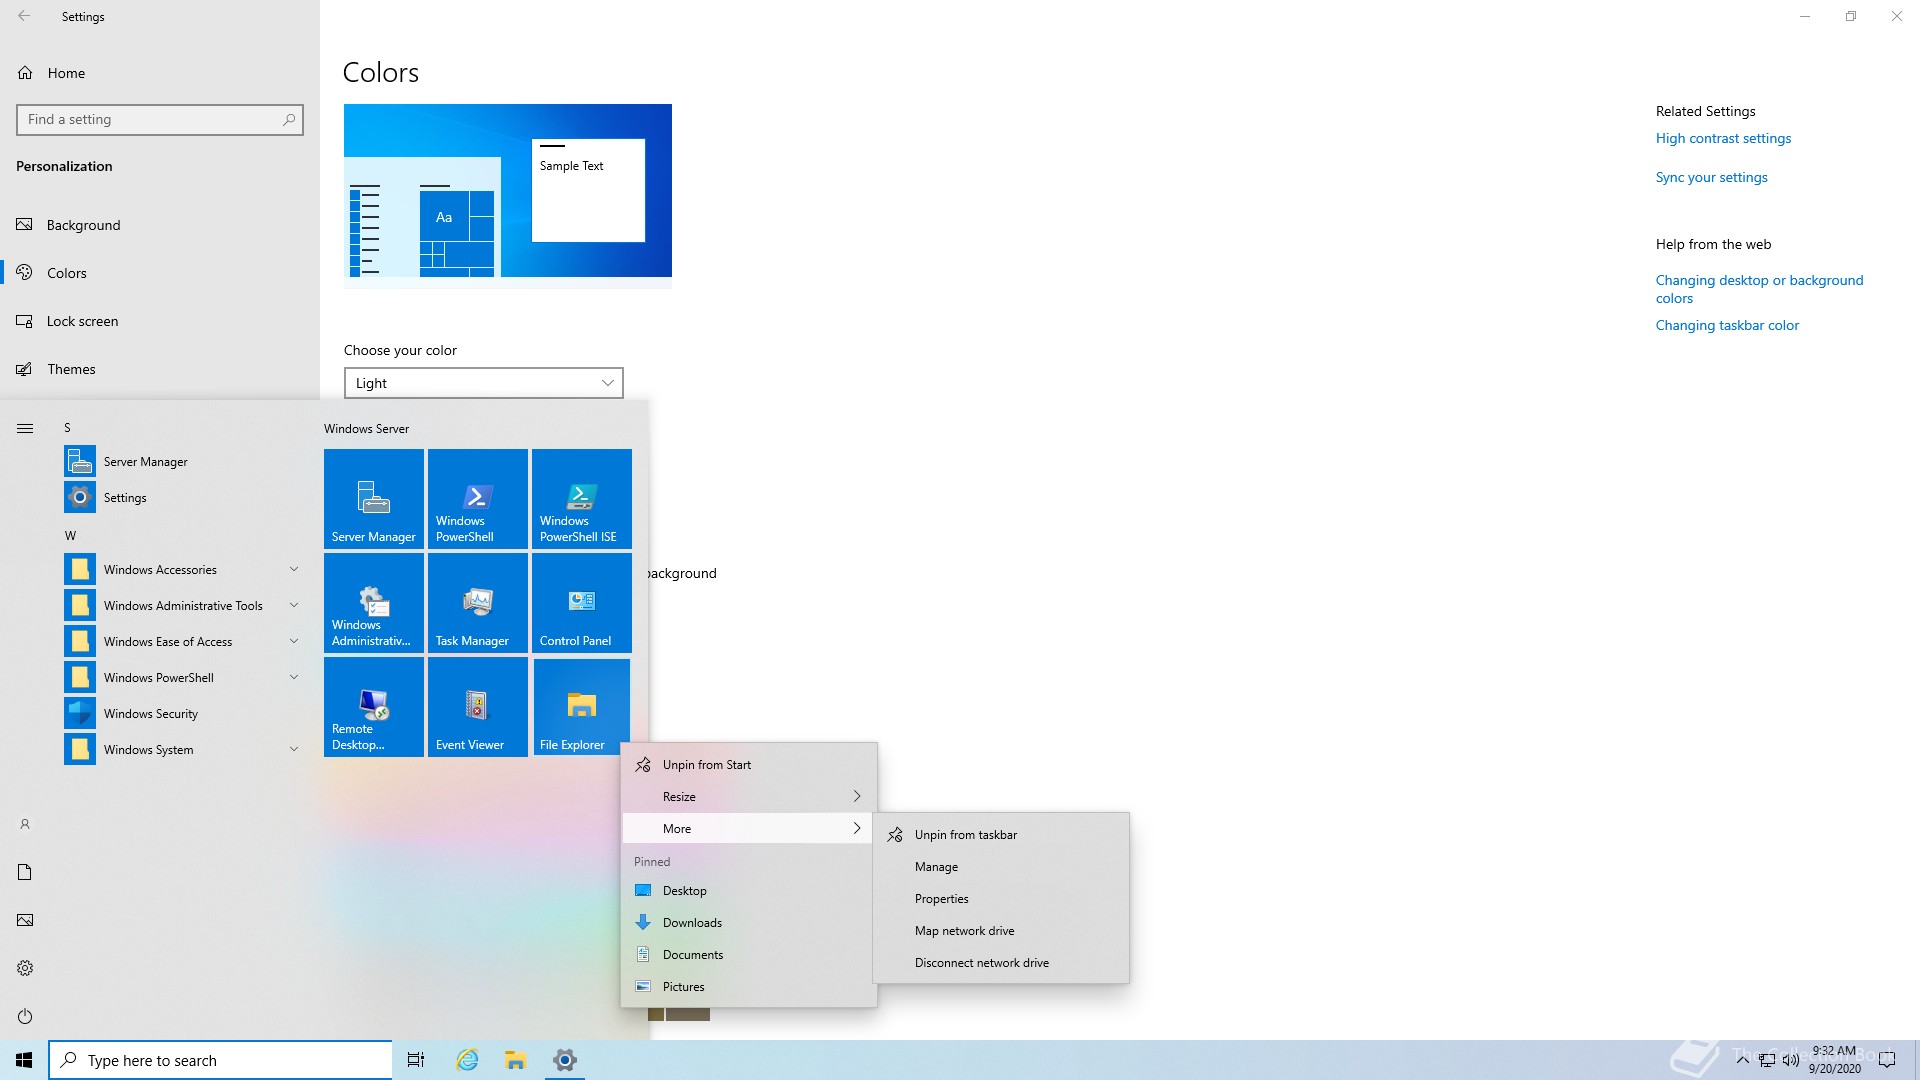This screenshot has height=1080, width=1920.
Task: Click the volume icon in the system tray
Action: [1791, 1060]
